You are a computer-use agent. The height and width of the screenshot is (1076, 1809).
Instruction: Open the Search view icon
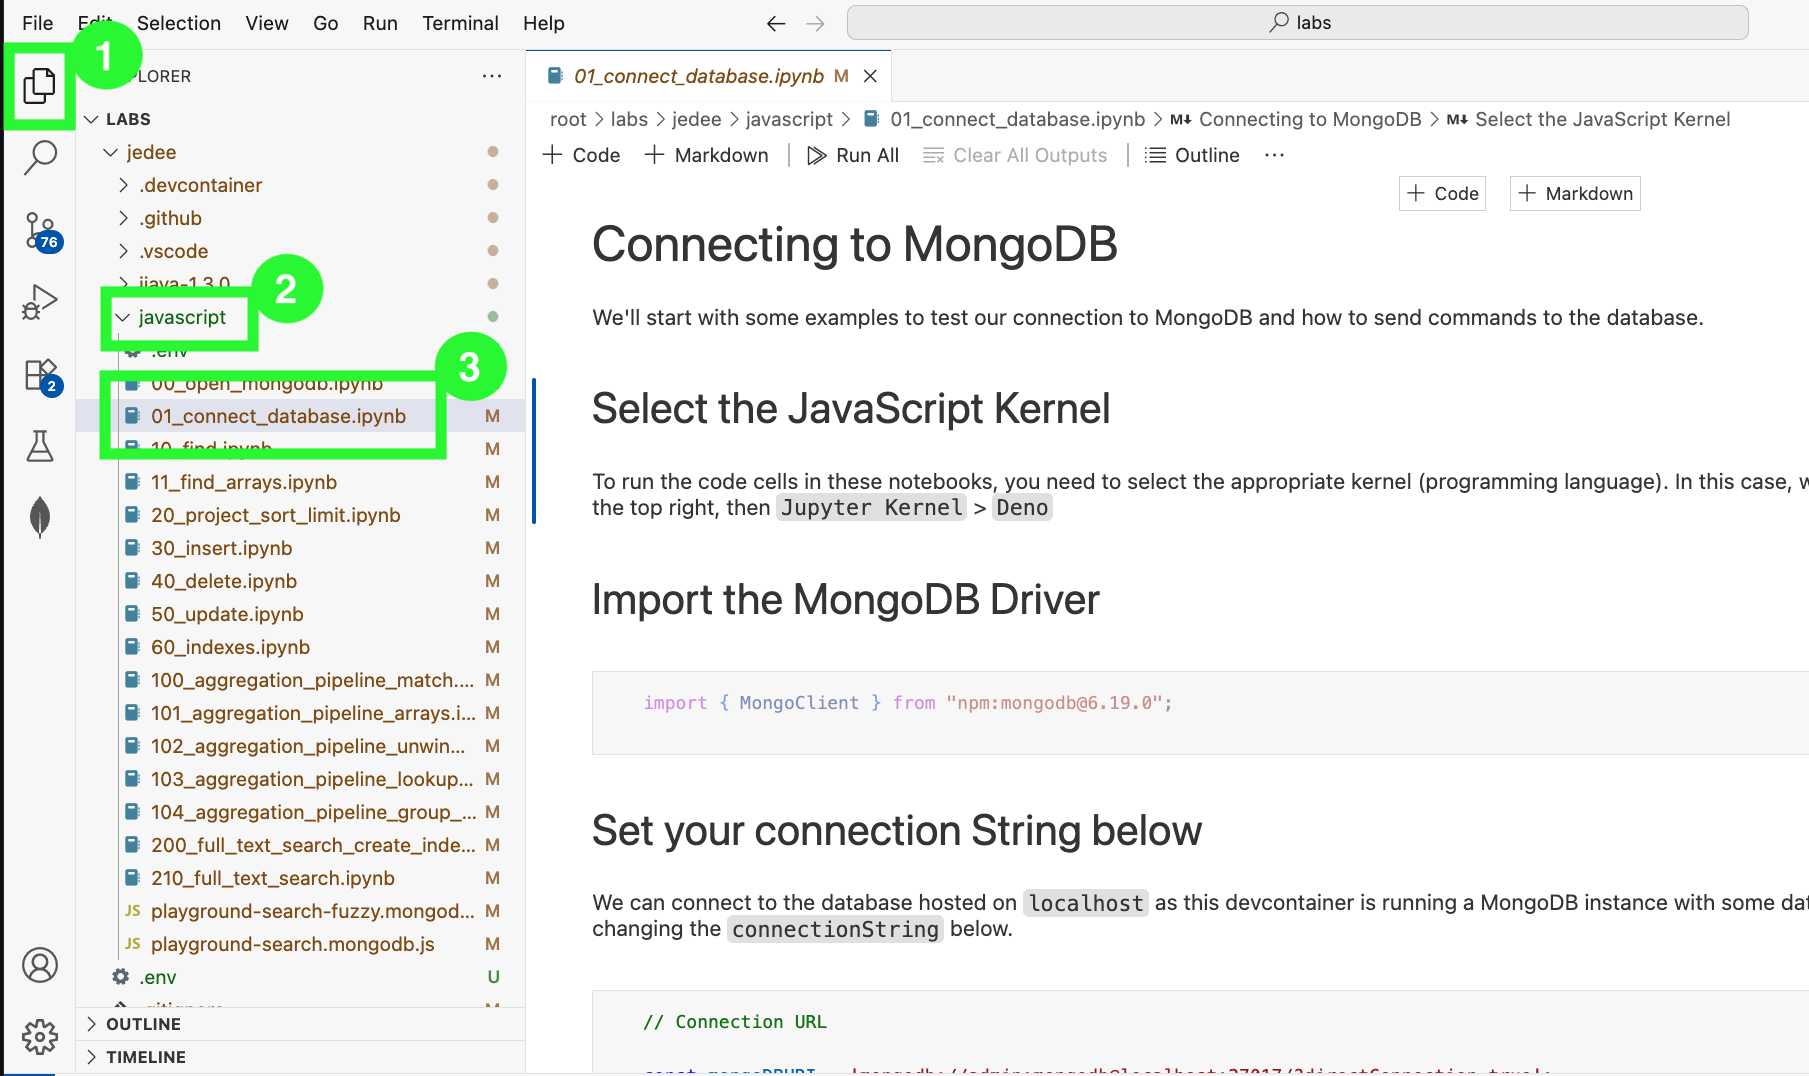[x=40, y=157]
